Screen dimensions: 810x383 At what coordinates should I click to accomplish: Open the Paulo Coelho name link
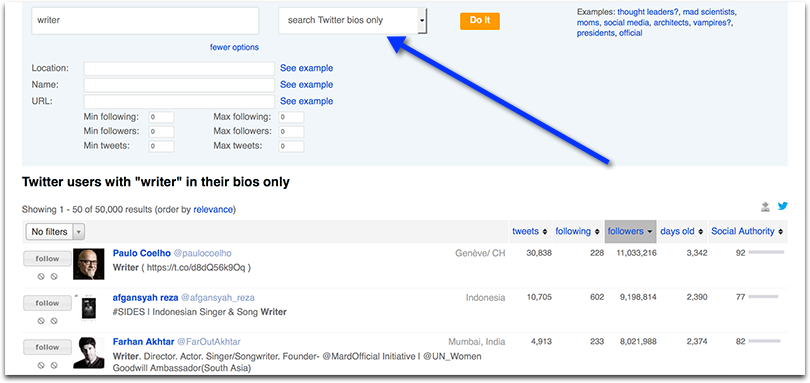click(142, 253)
